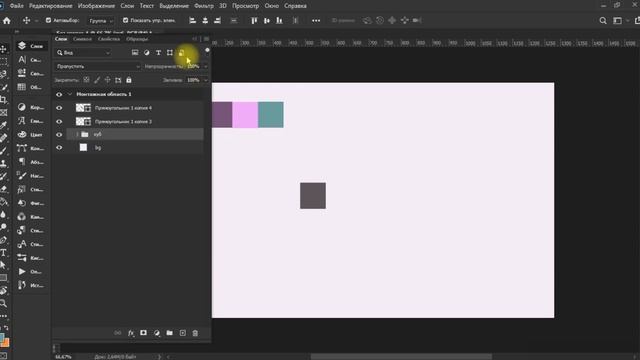Open the Фильтр menu
Screen dimensions: 640x360
204,6
